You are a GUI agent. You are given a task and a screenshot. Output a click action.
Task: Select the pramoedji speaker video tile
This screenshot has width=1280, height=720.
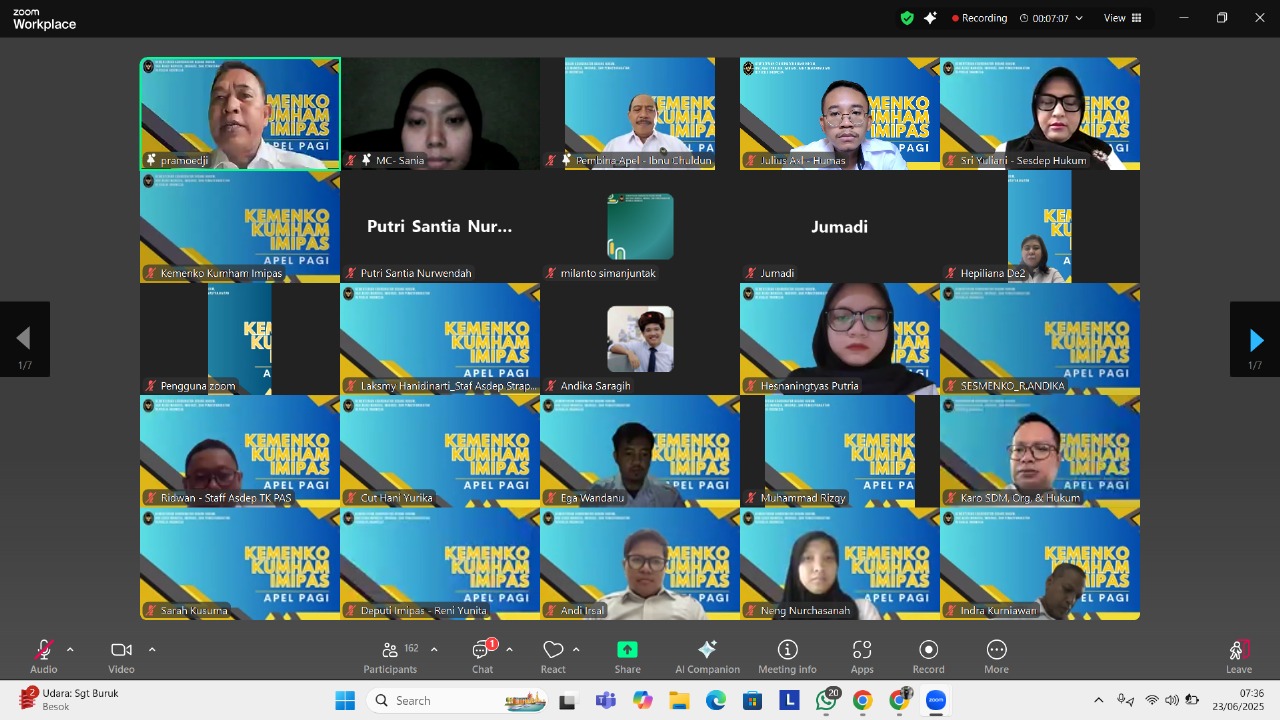coord(240,113)
